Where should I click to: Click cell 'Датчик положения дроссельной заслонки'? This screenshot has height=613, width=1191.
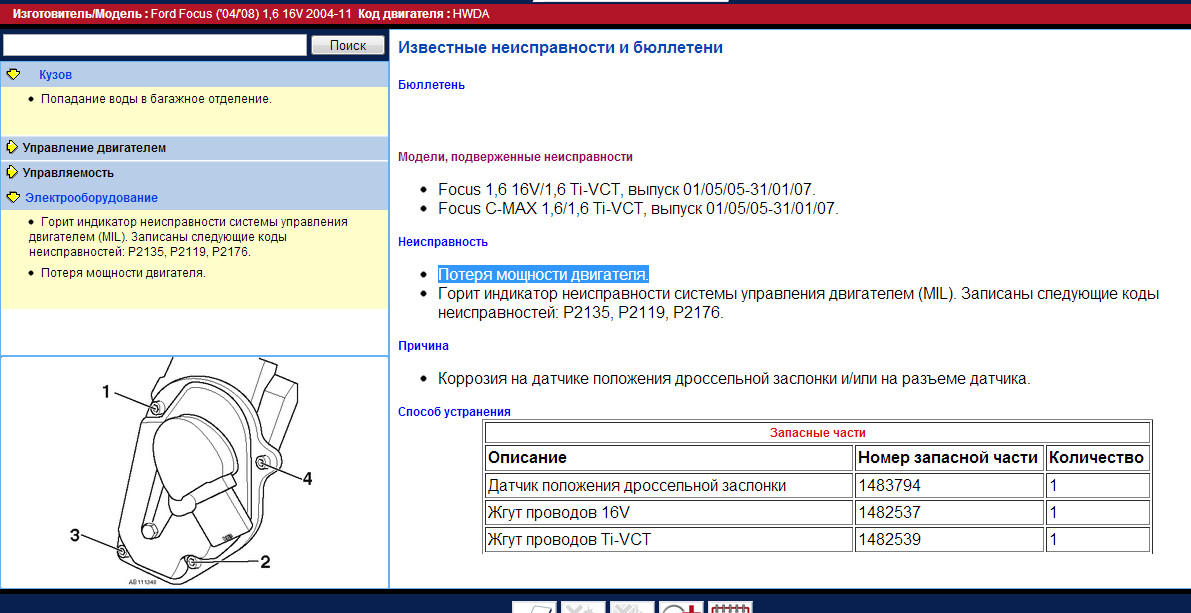pyautogui.click(x=669, y=485)
